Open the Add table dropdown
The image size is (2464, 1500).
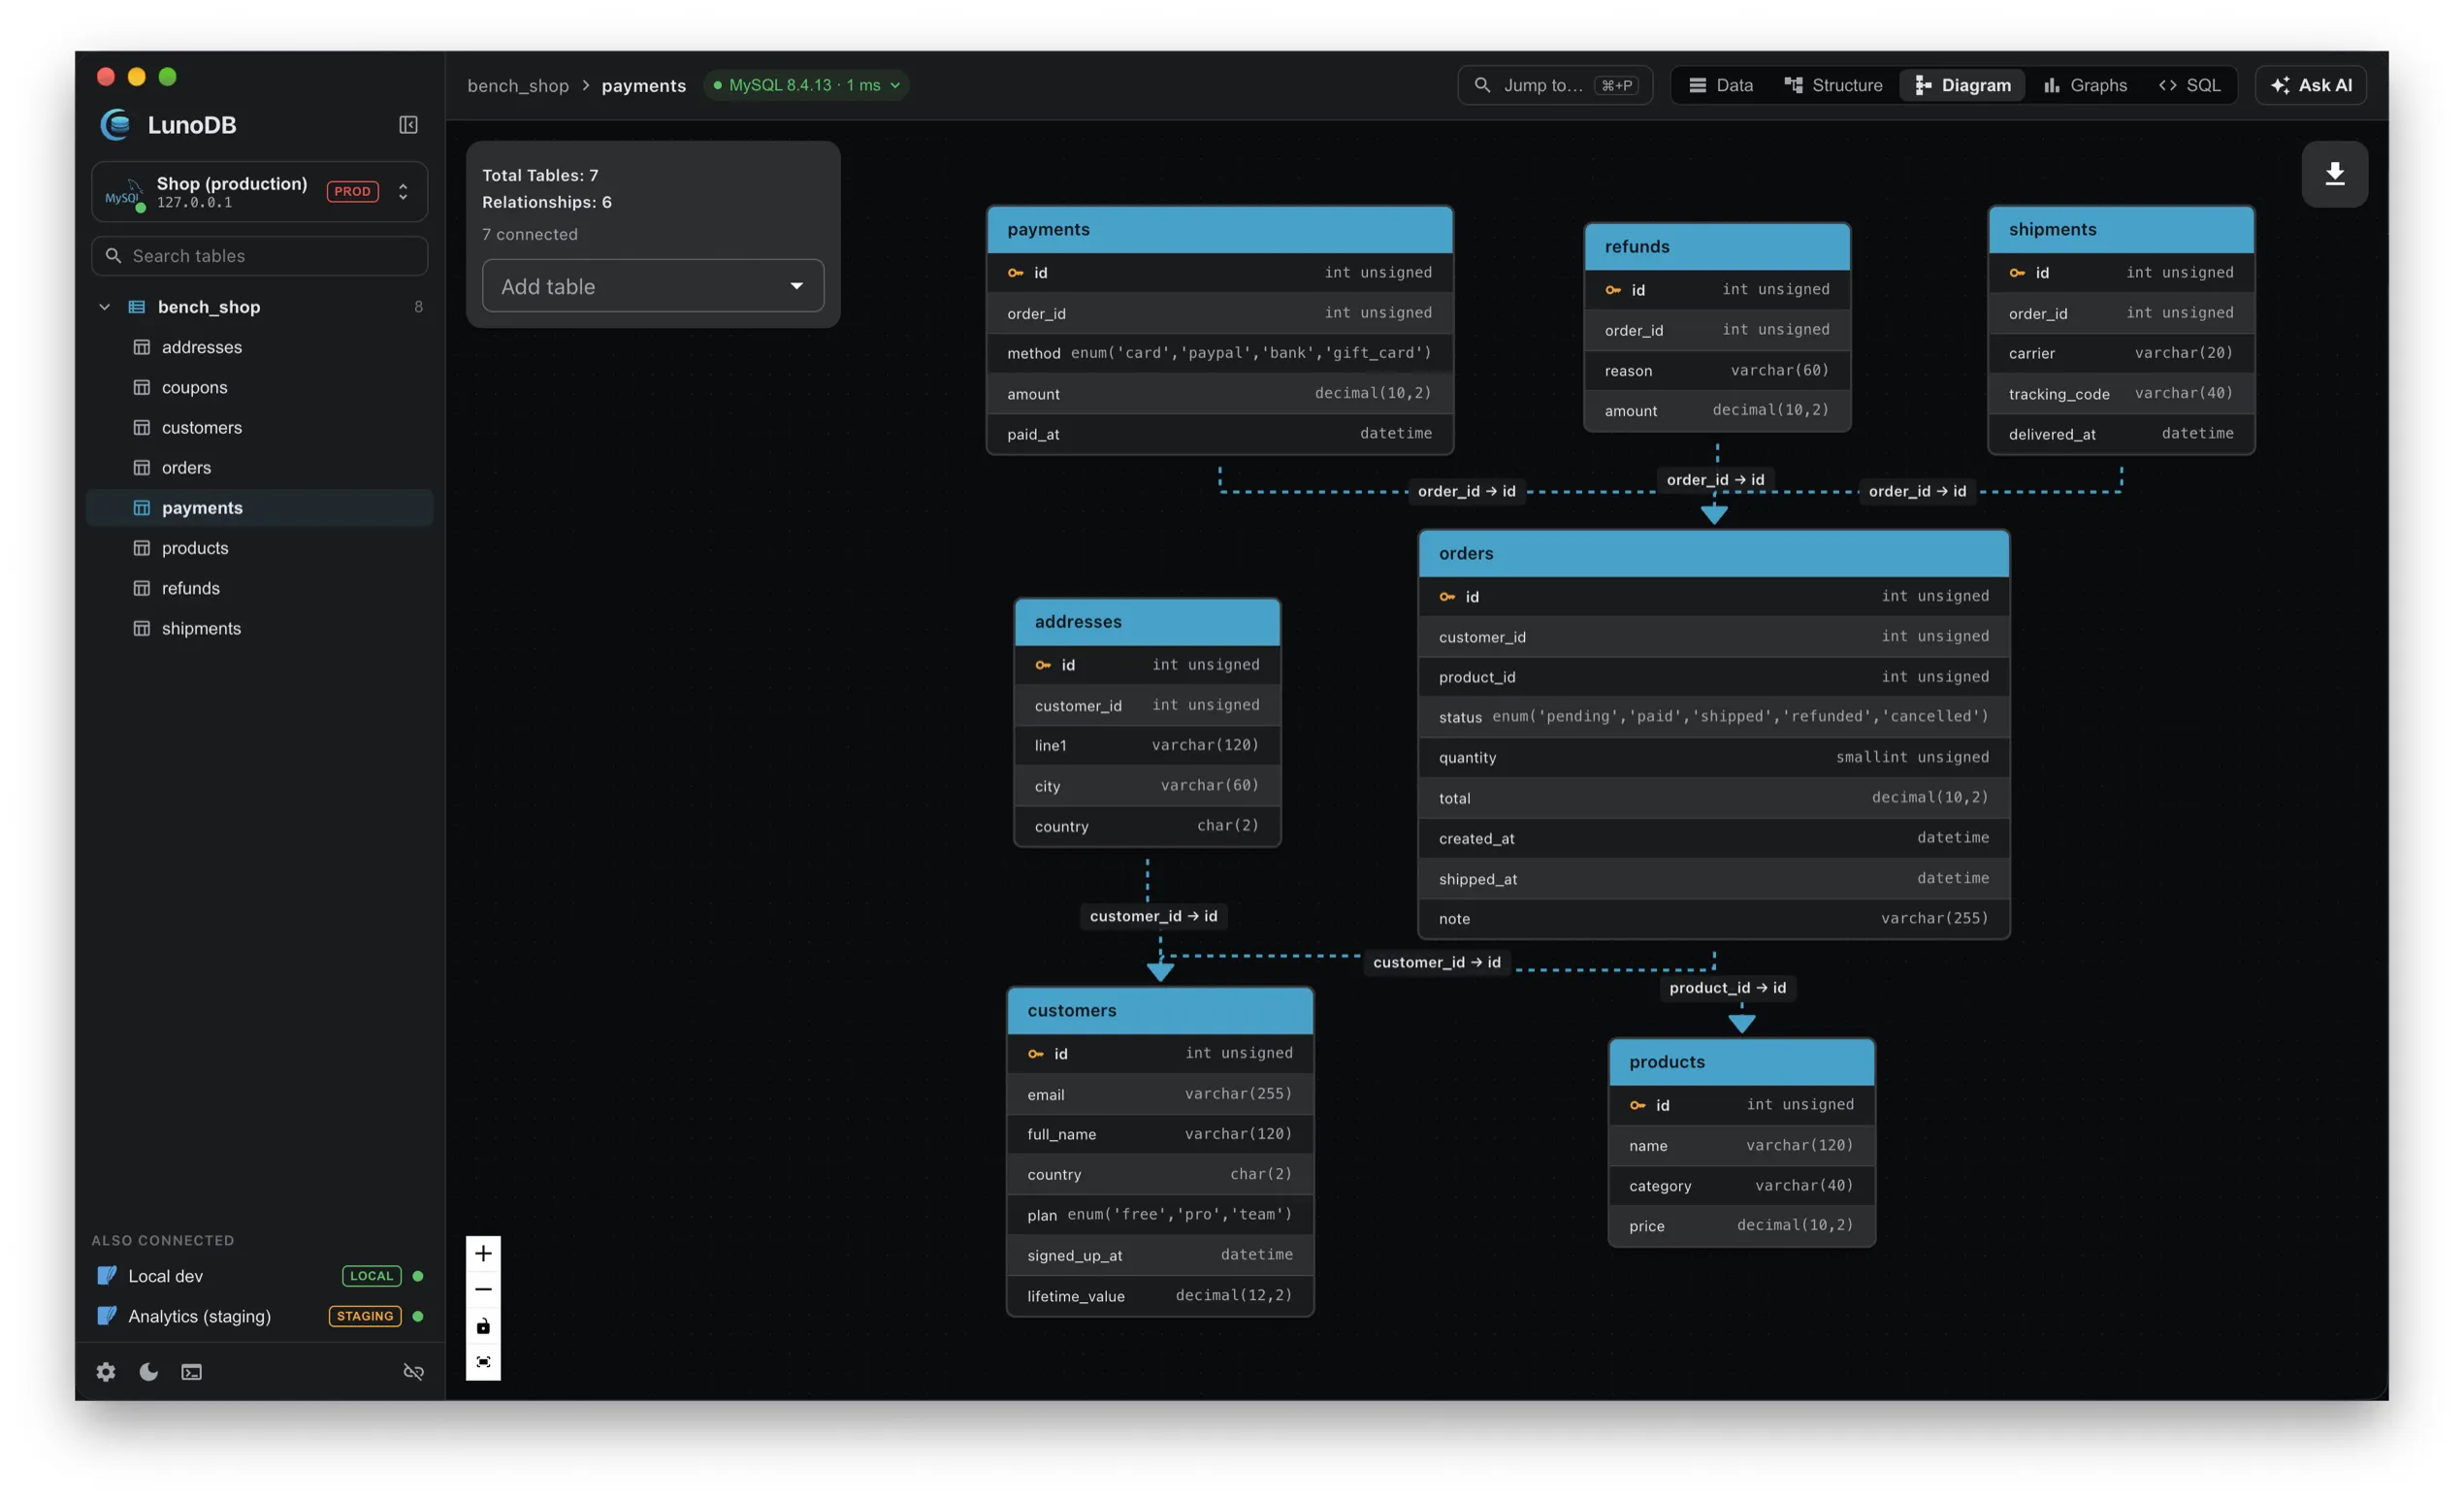653,286
